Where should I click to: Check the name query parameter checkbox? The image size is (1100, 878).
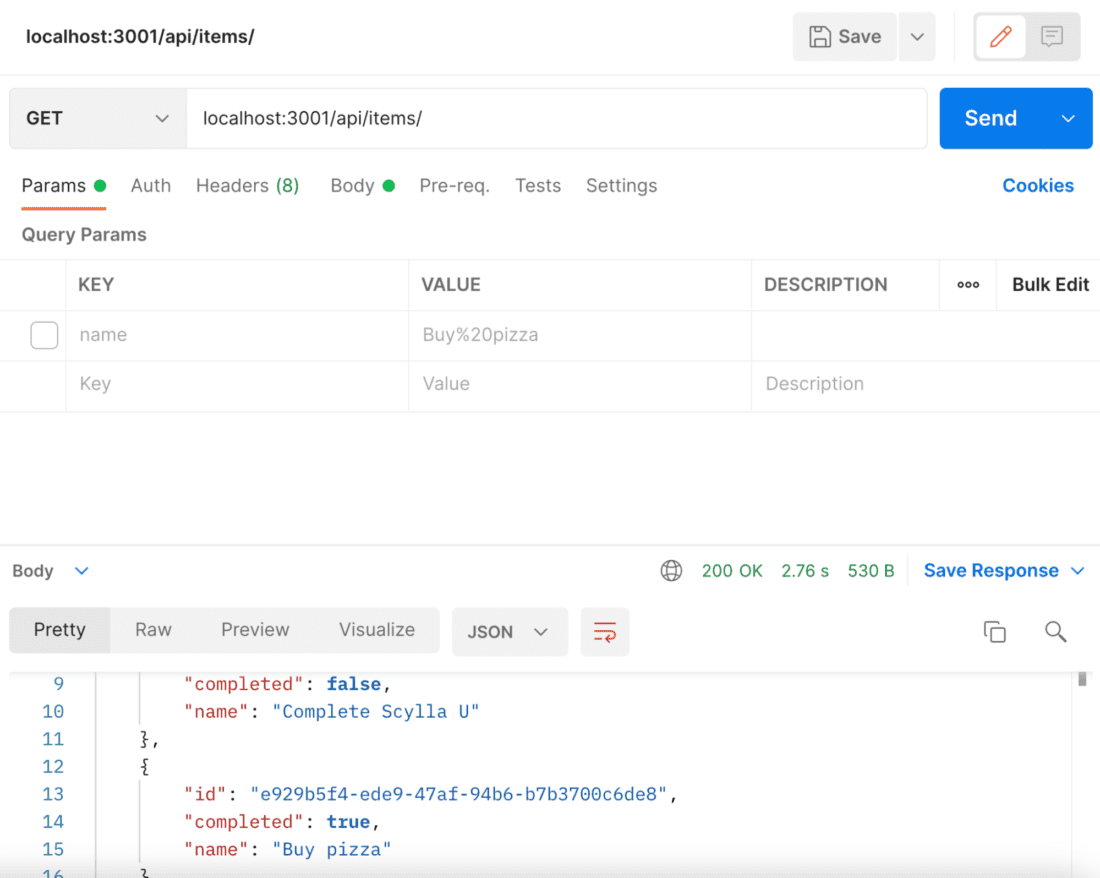[x=44, y=335]
